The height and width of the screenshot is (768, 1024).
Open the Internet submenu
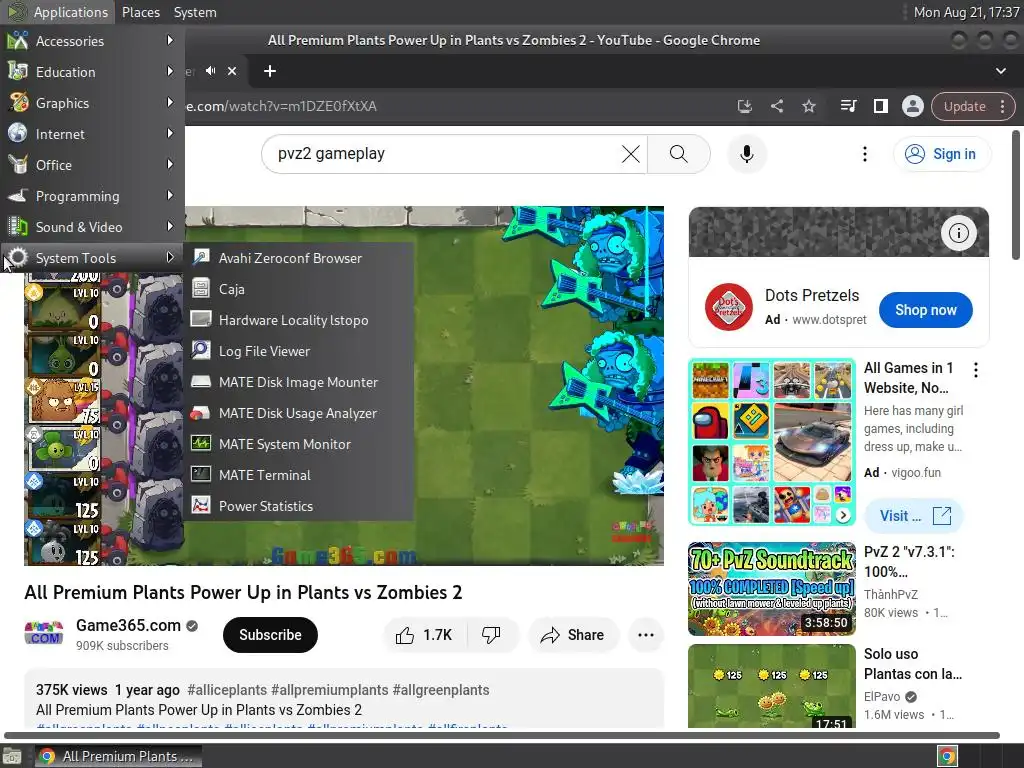point(92,134)
